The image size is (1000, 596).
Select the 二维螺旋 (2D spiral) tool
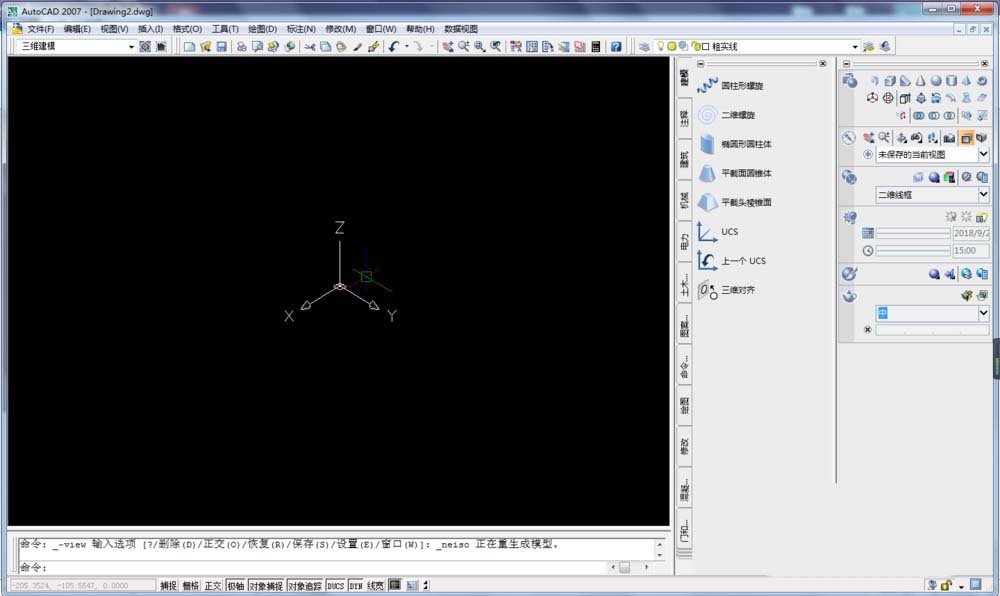(732, 114)
